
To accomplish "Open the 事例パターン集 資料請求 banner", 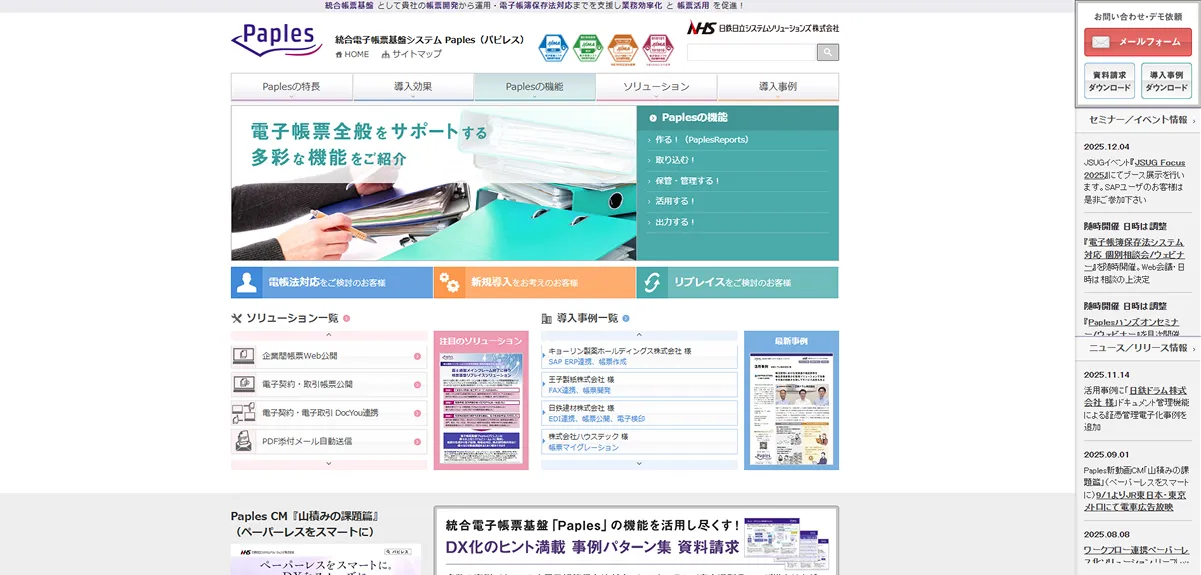I will point(636,540).
